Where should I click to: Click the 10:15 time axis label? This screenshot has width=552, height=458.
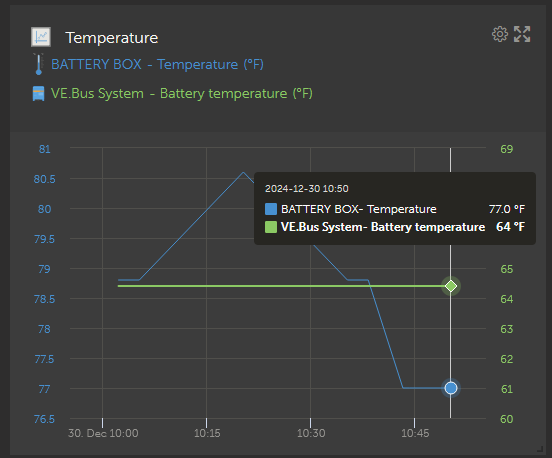pos(207,433)
